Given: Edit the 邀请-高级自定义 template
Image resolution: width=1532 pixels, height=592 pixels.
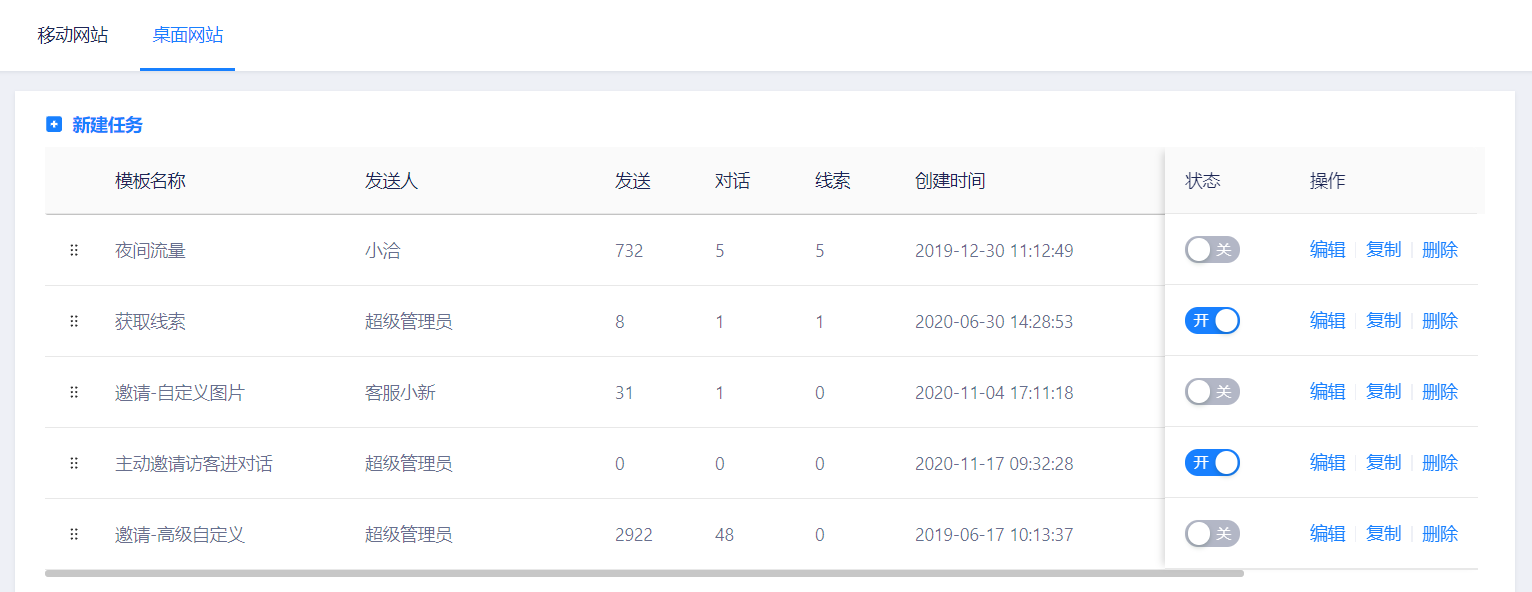Looking at the screenshot, I should click(1328, 534).
